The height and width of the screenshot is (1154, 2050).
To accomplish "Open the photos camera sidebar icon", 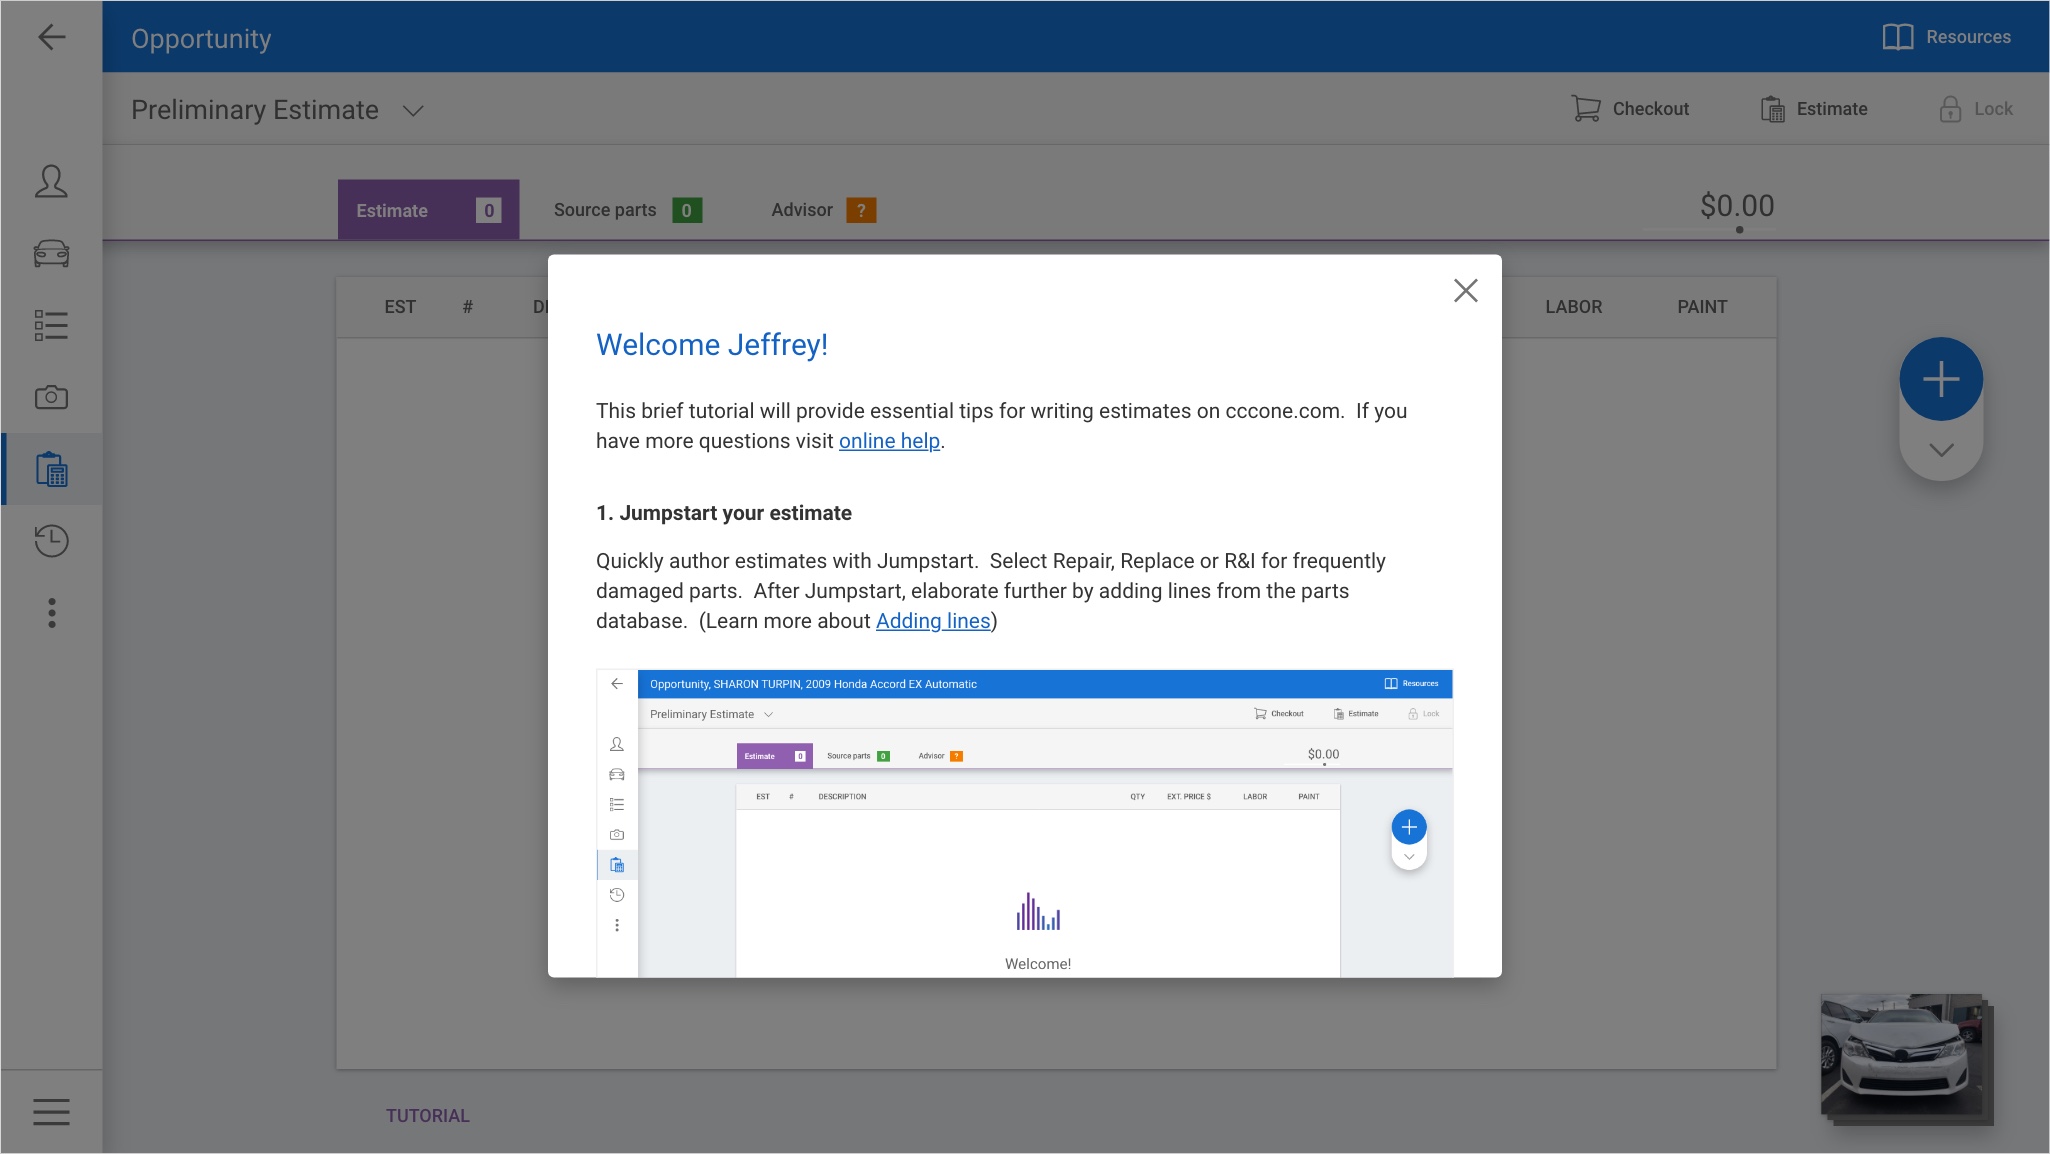I will pos(51,398).
